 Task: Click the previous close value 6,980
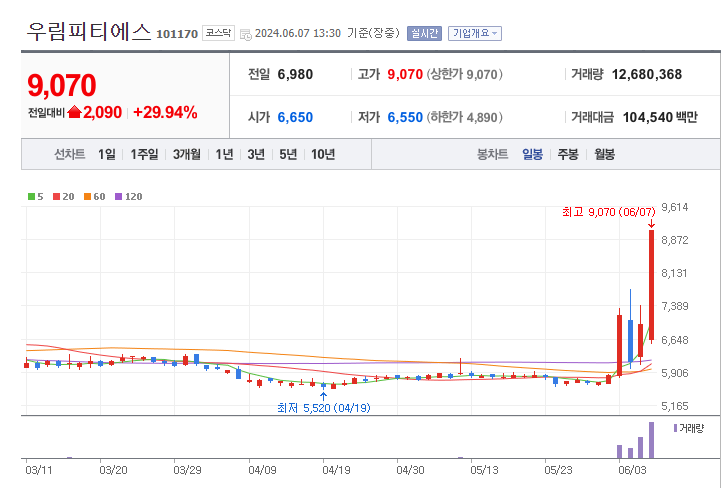click(x=295, y=75)
